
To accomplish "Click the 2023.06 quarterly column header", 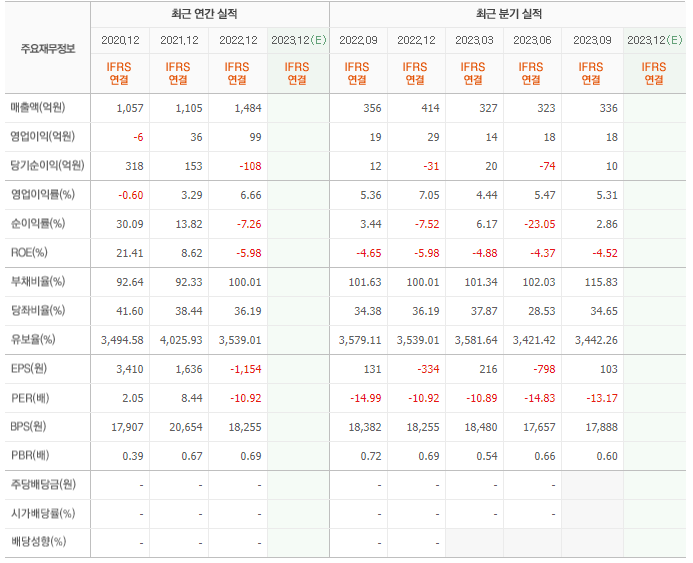I will coord(532,40).
